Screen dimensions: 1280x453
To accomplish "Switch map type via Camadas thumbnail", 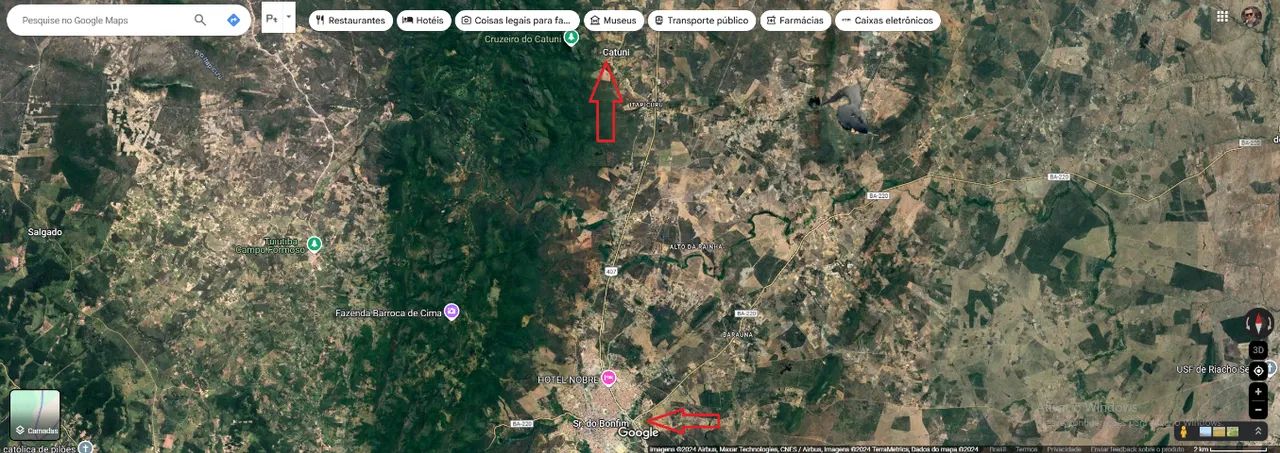I will point(35,415).
